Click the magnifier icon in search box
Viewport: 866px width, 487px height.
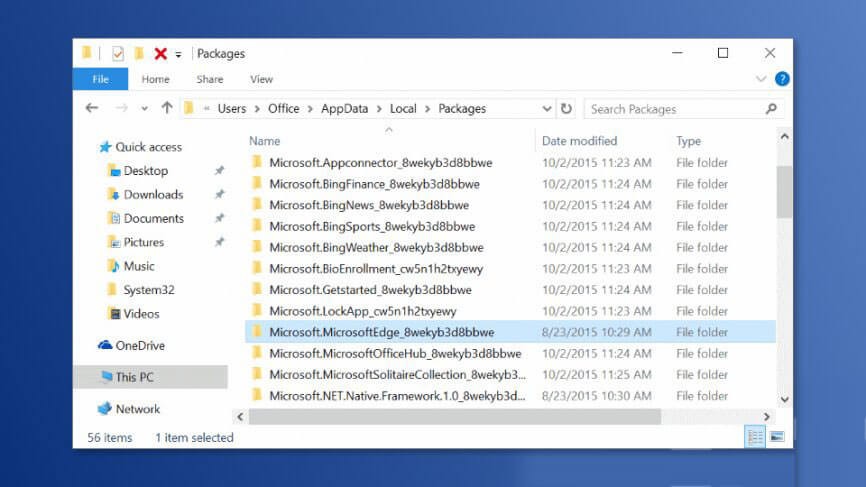[771, 109]
